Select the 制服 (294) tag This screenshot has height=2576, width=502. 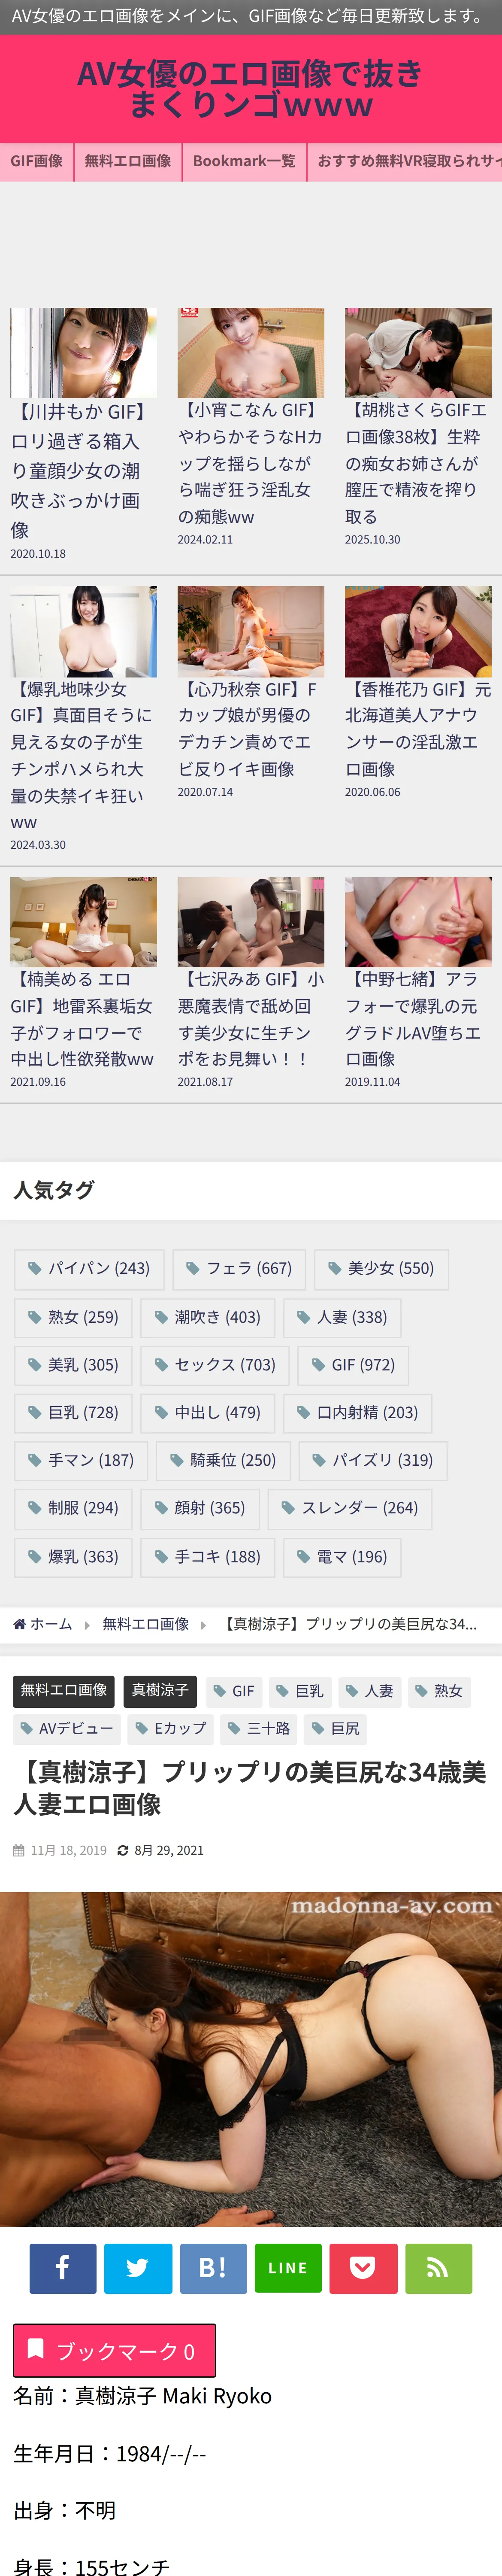point(73,1508)
